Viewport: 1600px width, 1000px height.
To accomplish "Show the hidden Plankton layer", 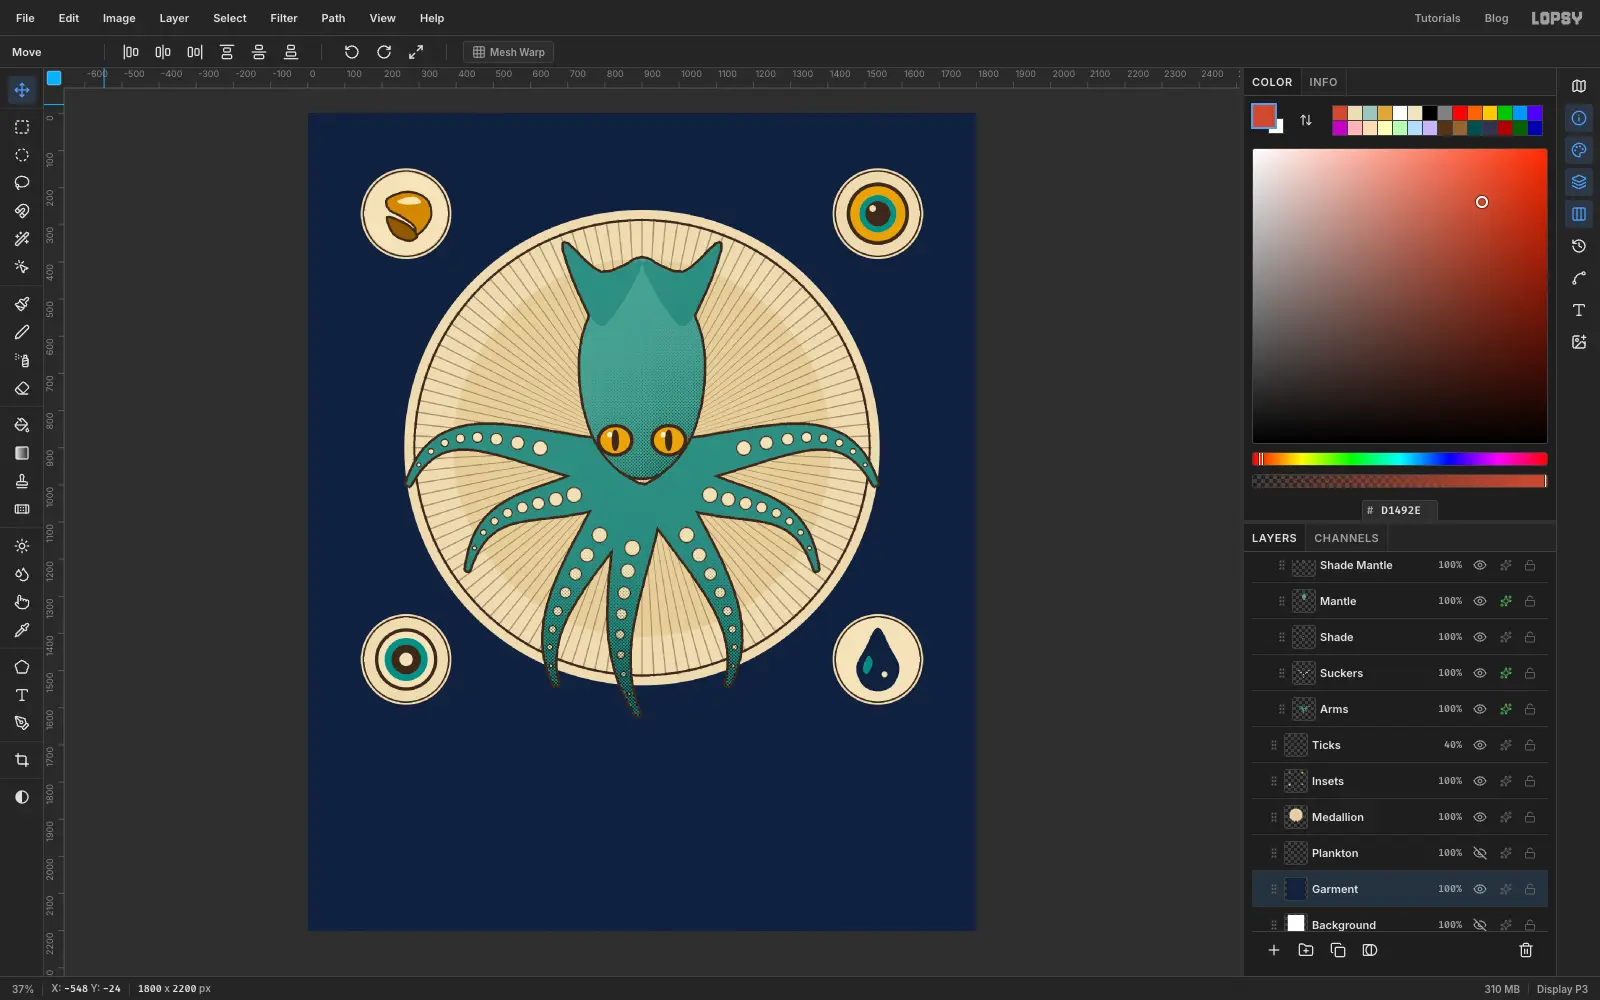I will (x=1480, y=853).
